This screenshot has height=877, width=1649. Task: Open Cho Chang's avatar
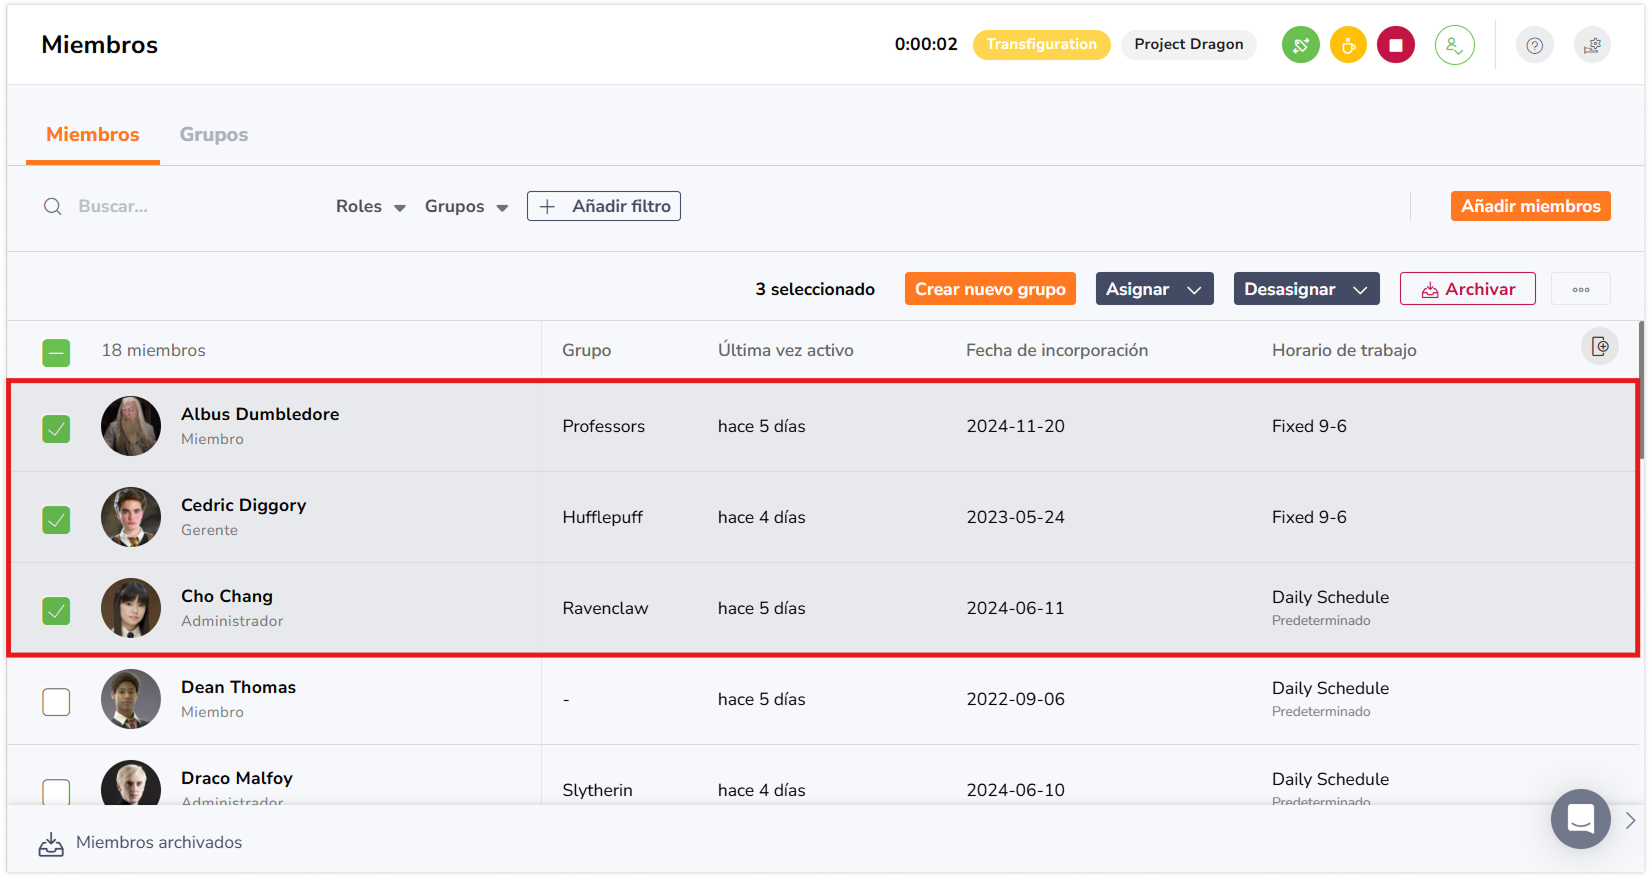tap(131, 608)
